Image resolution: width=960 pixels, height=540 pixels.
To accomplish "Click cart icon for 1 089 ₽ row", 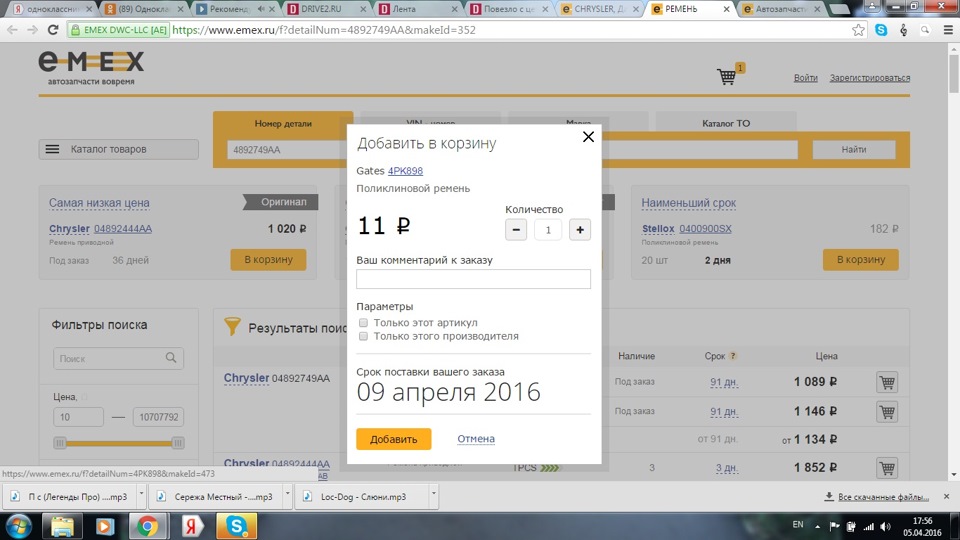I will pyautogui.click(x=887, y=382).
